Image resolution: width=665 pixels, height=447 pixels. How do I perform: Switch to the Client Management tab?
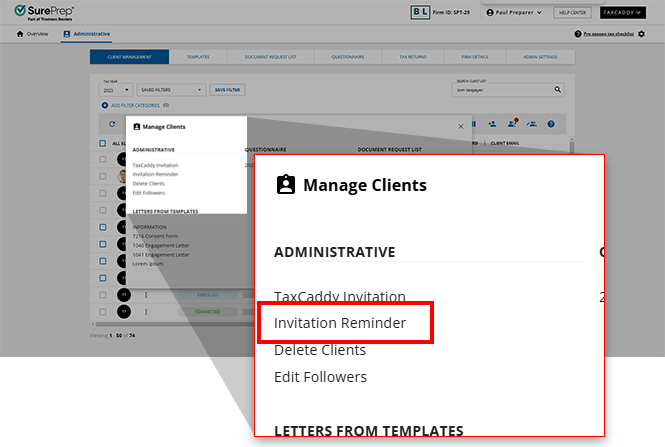tap(129, 57)
